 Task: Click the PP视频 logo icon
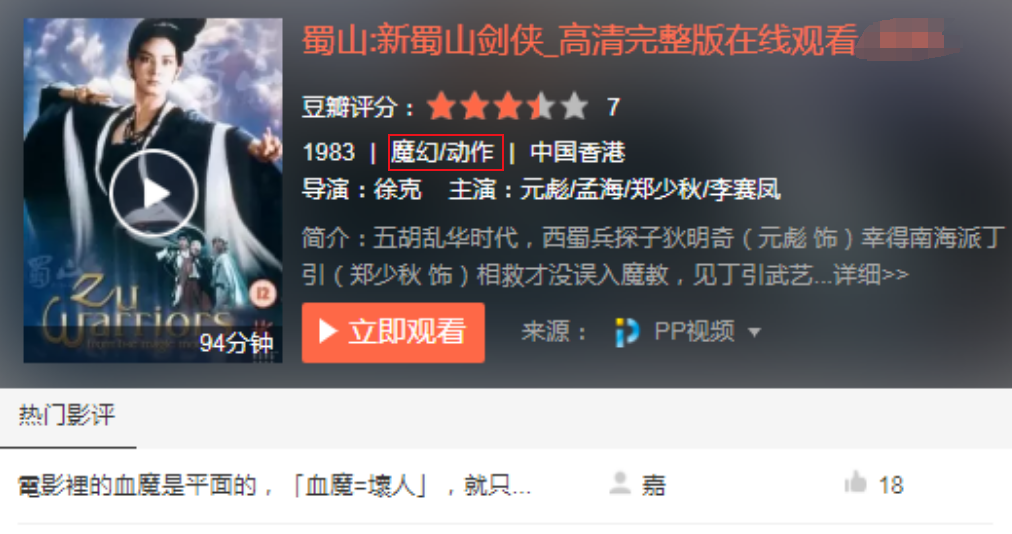(627, 332)
